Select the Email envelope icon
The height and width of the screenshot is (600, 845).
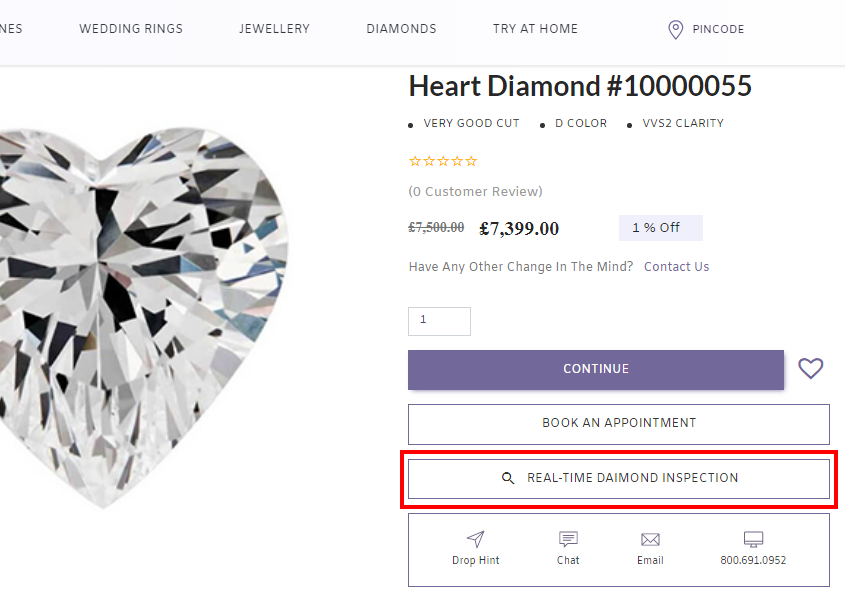pos(650,538)
